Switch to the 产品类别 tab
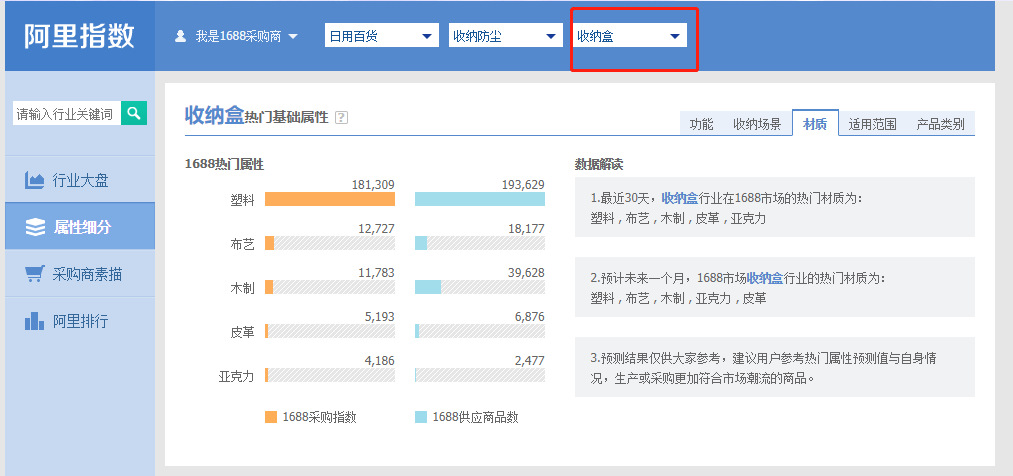The height and width of the screenshot is (476, 1013). [x=941, y=124]
